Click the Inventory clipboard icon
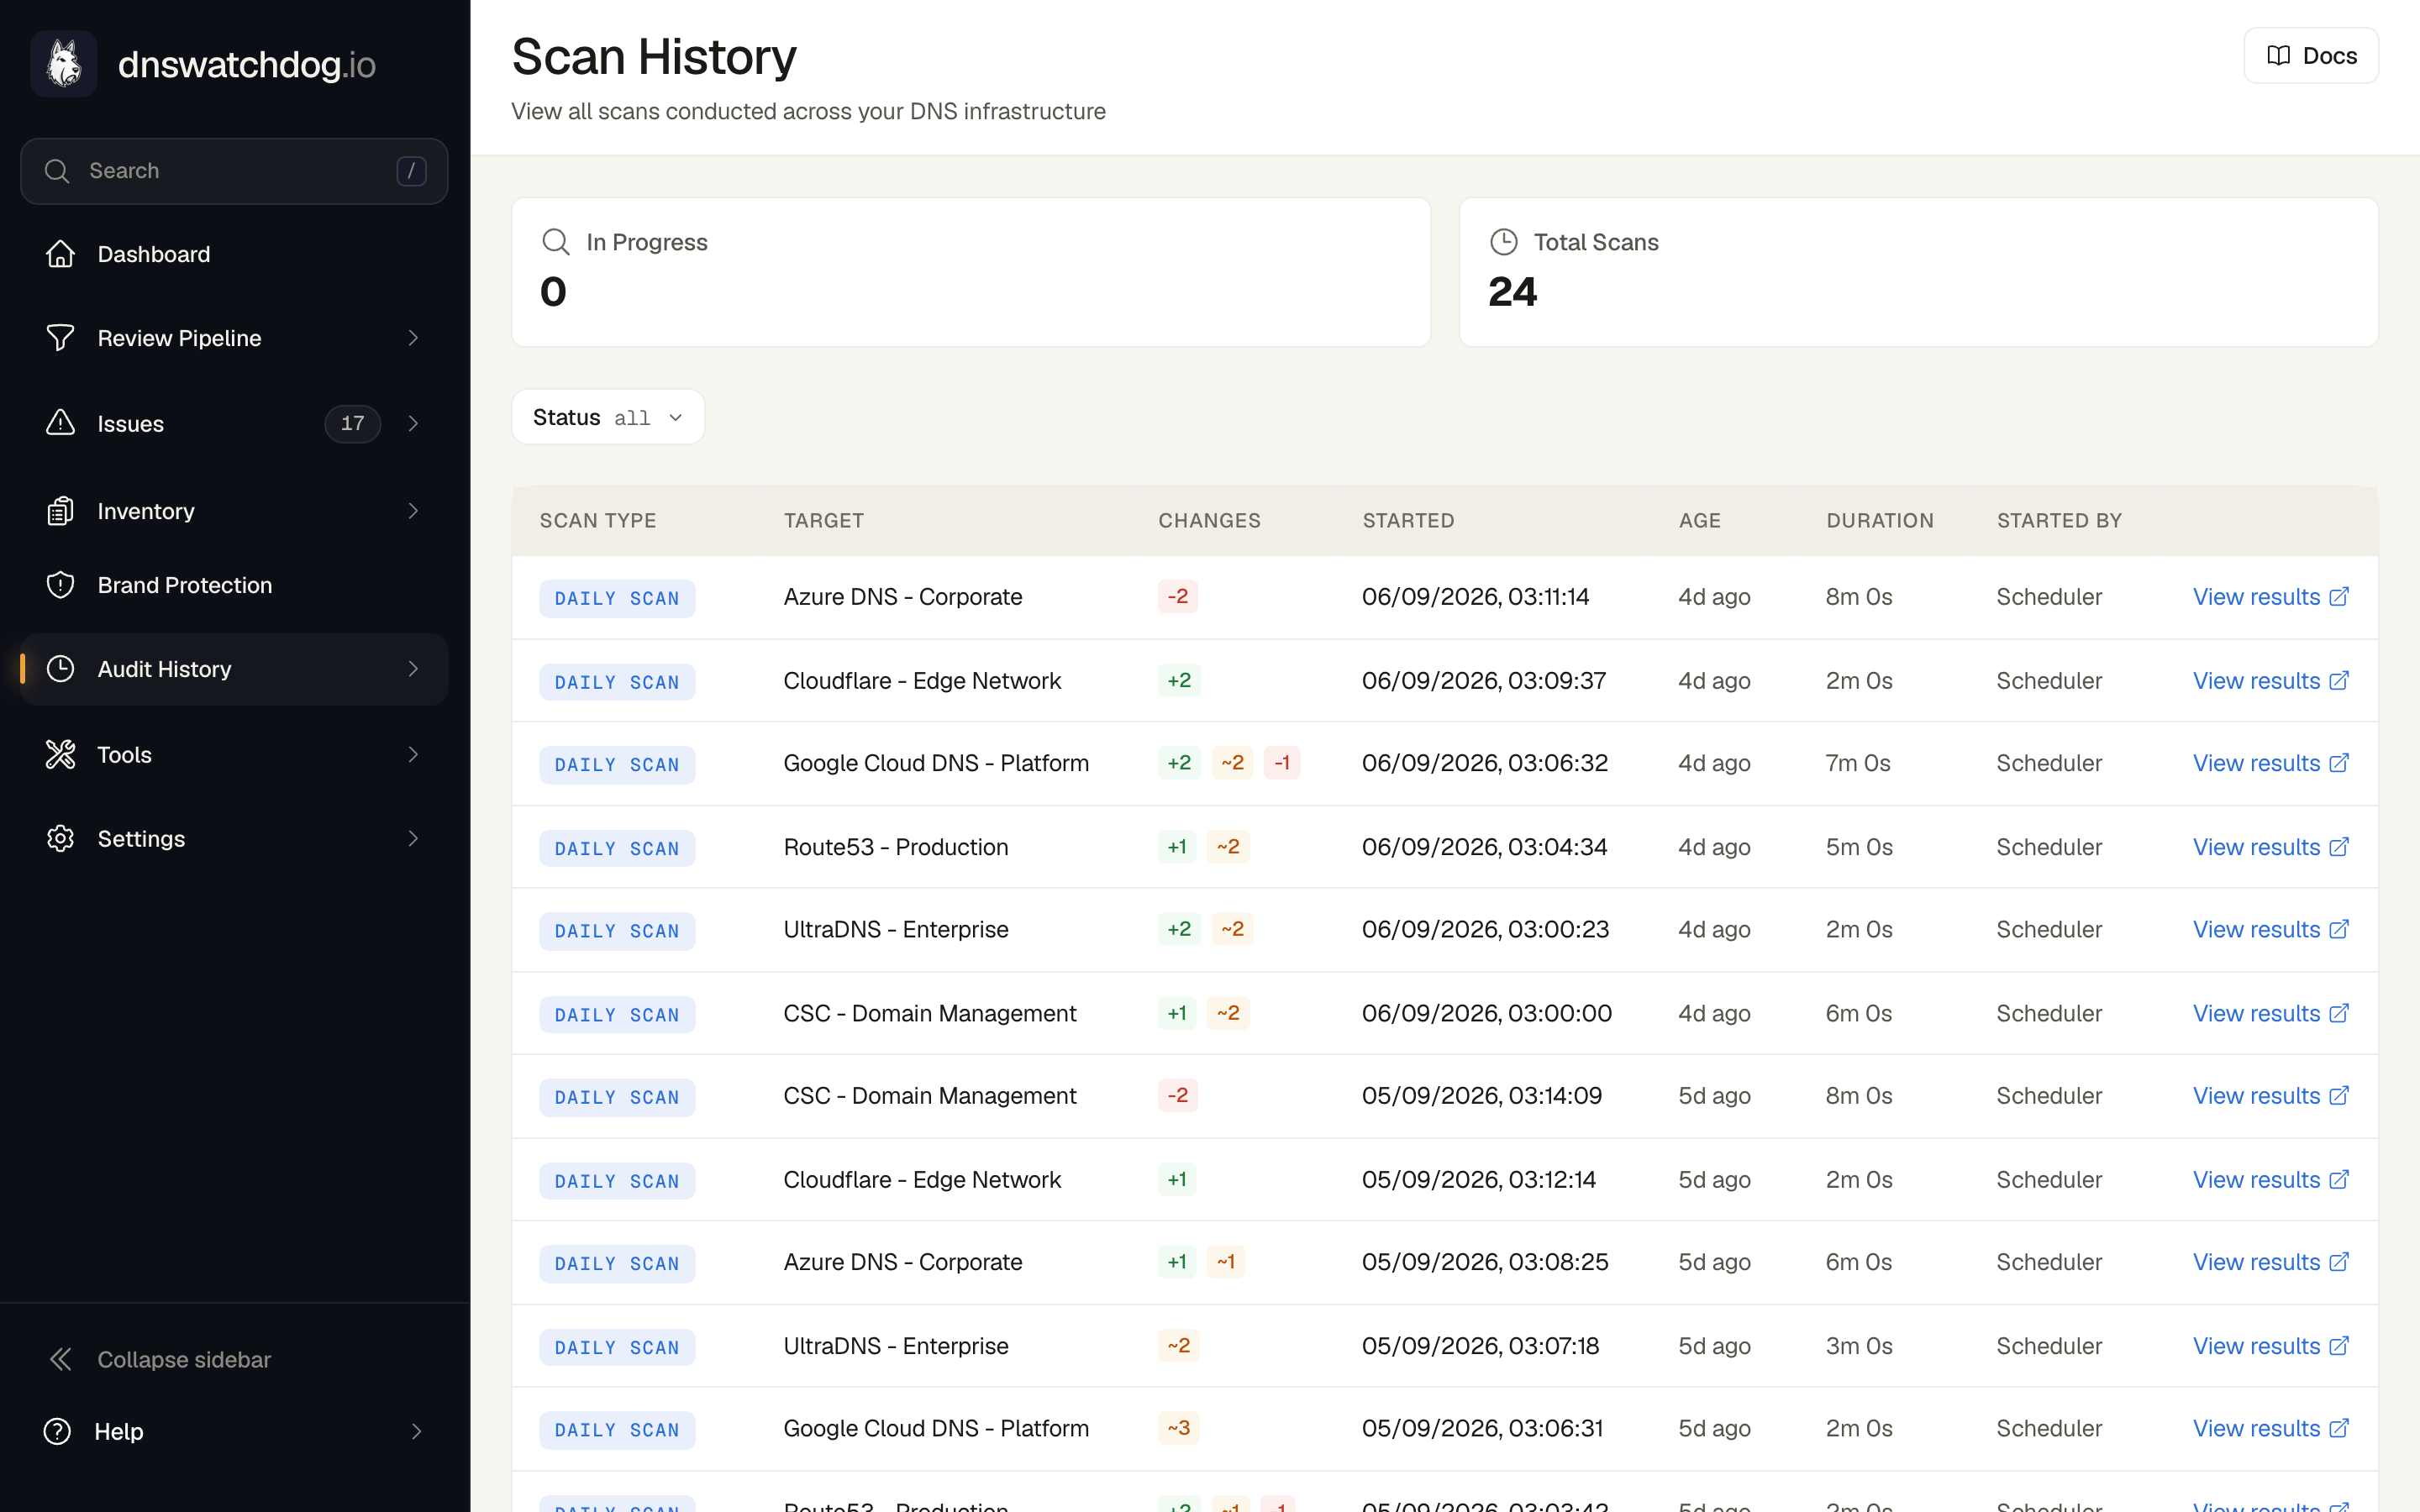This screenshot has height=1512, width=2420. pos(60,511)
